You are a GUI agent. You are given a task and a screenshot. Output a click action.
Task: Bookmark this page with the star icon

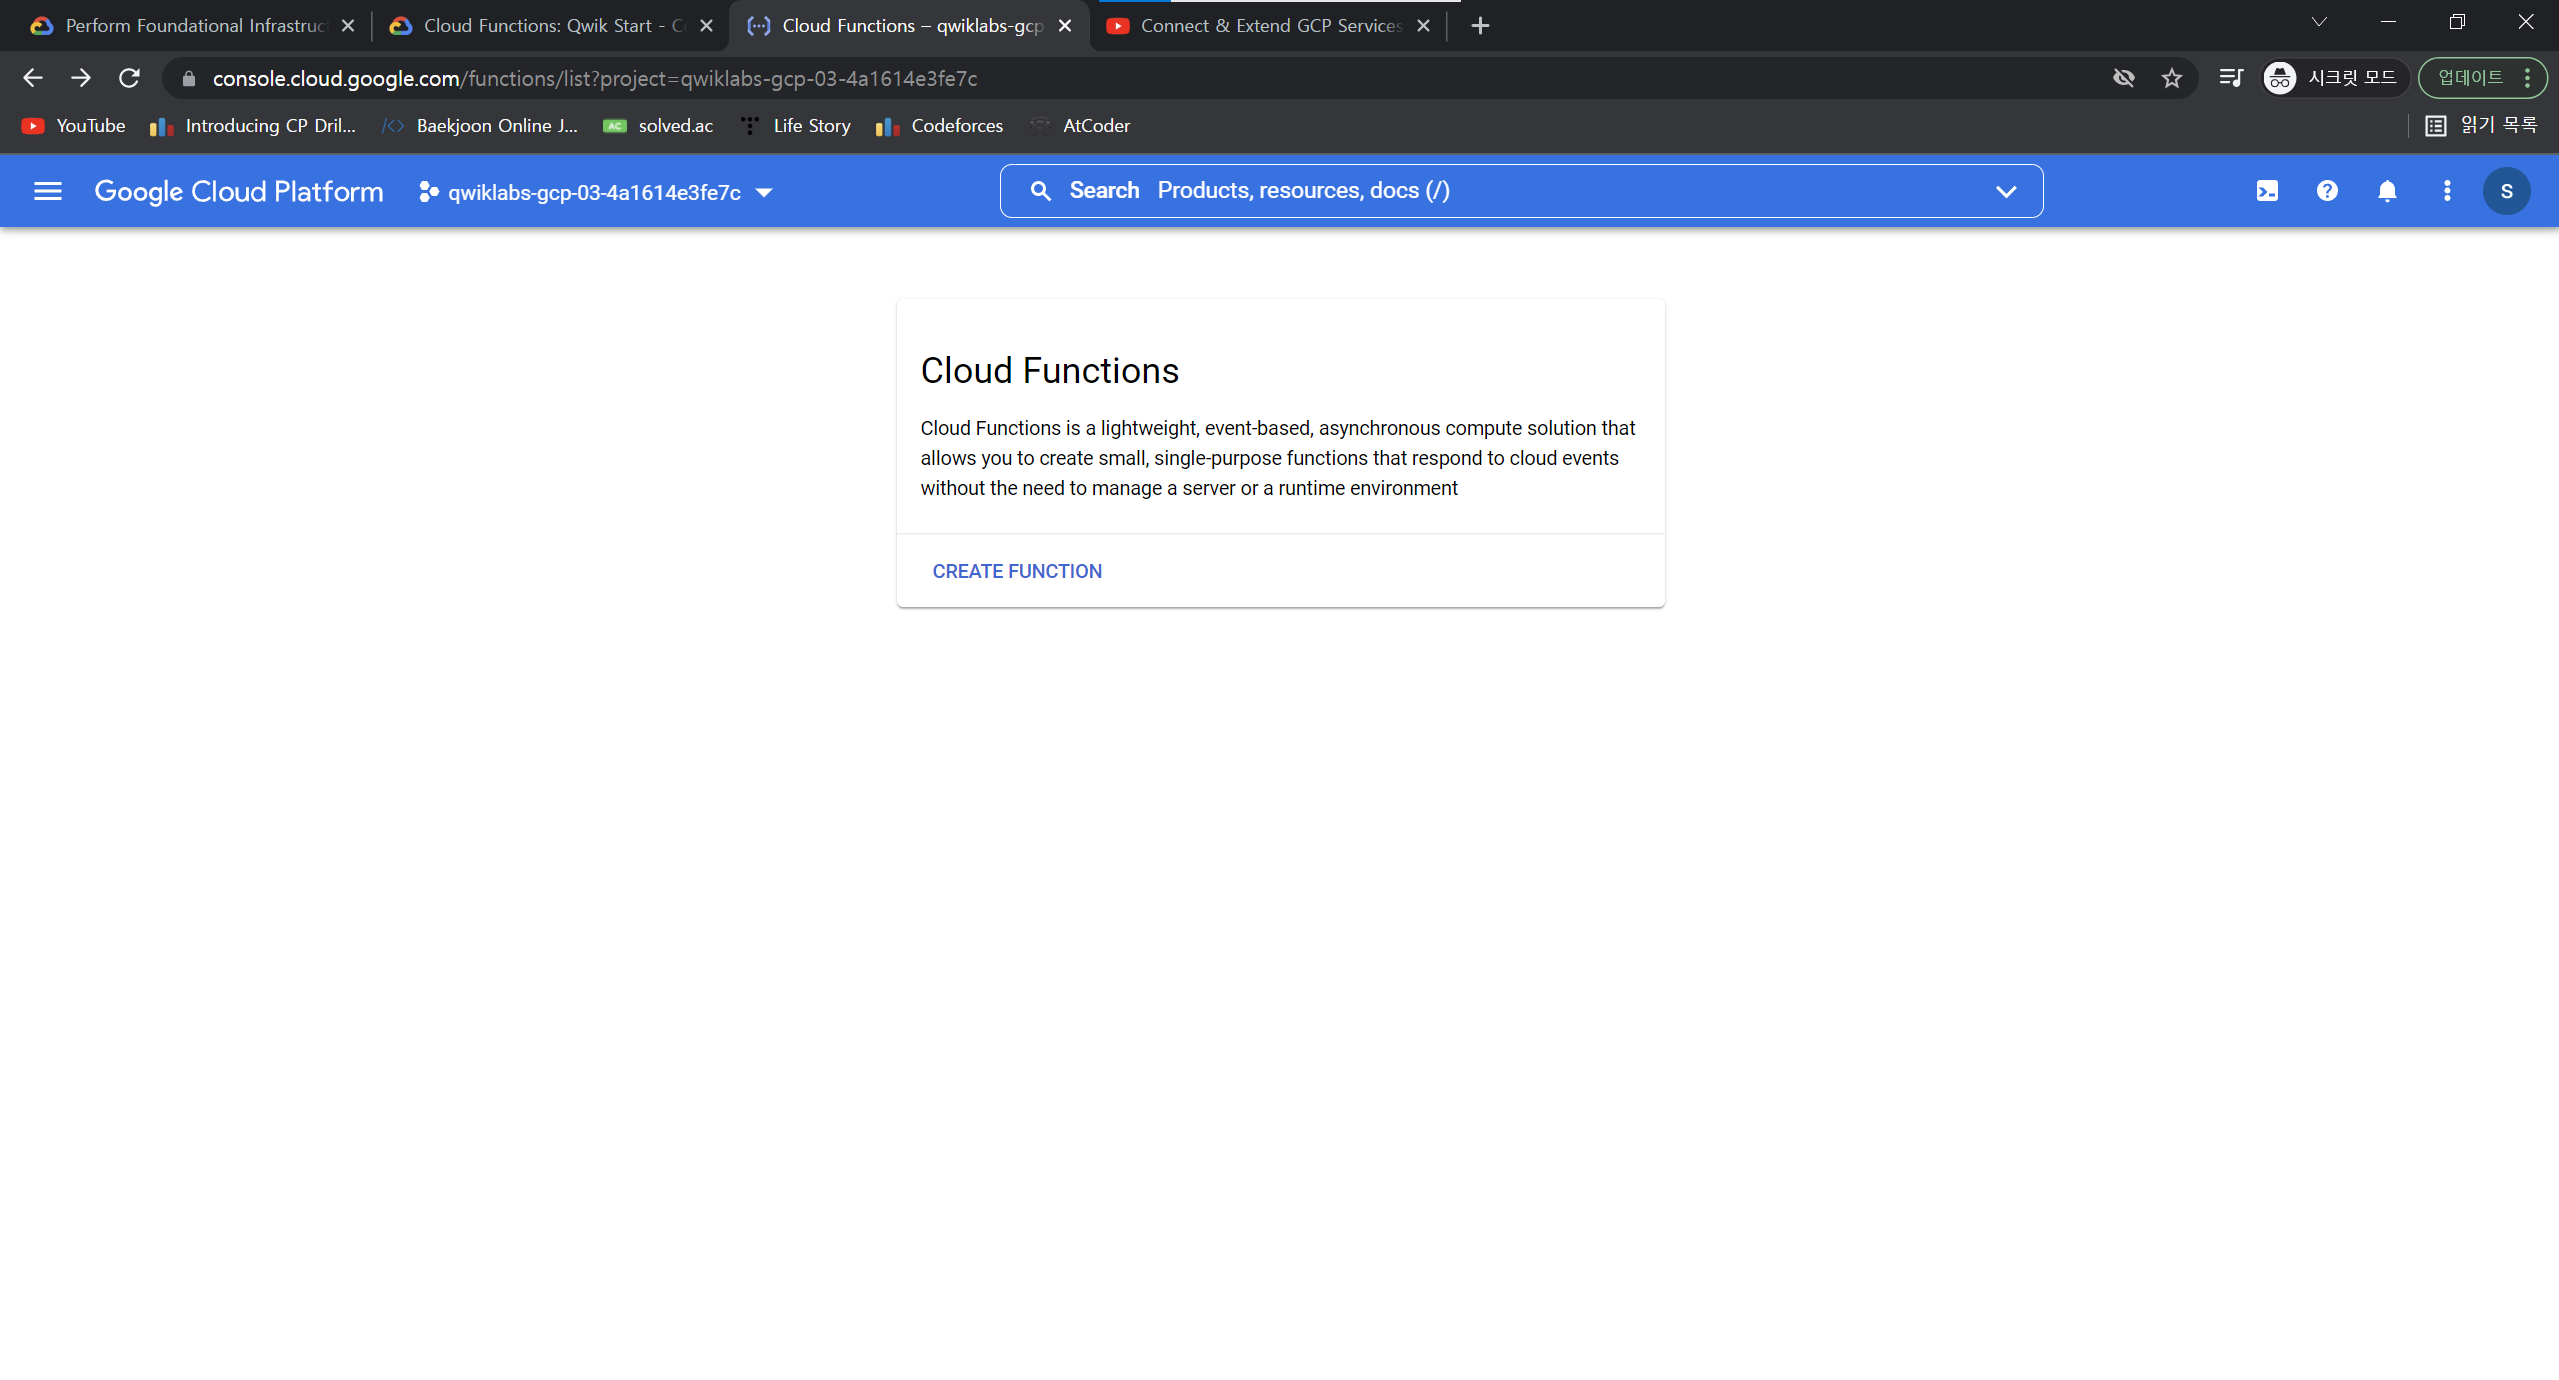click(x=2171, y=78)
